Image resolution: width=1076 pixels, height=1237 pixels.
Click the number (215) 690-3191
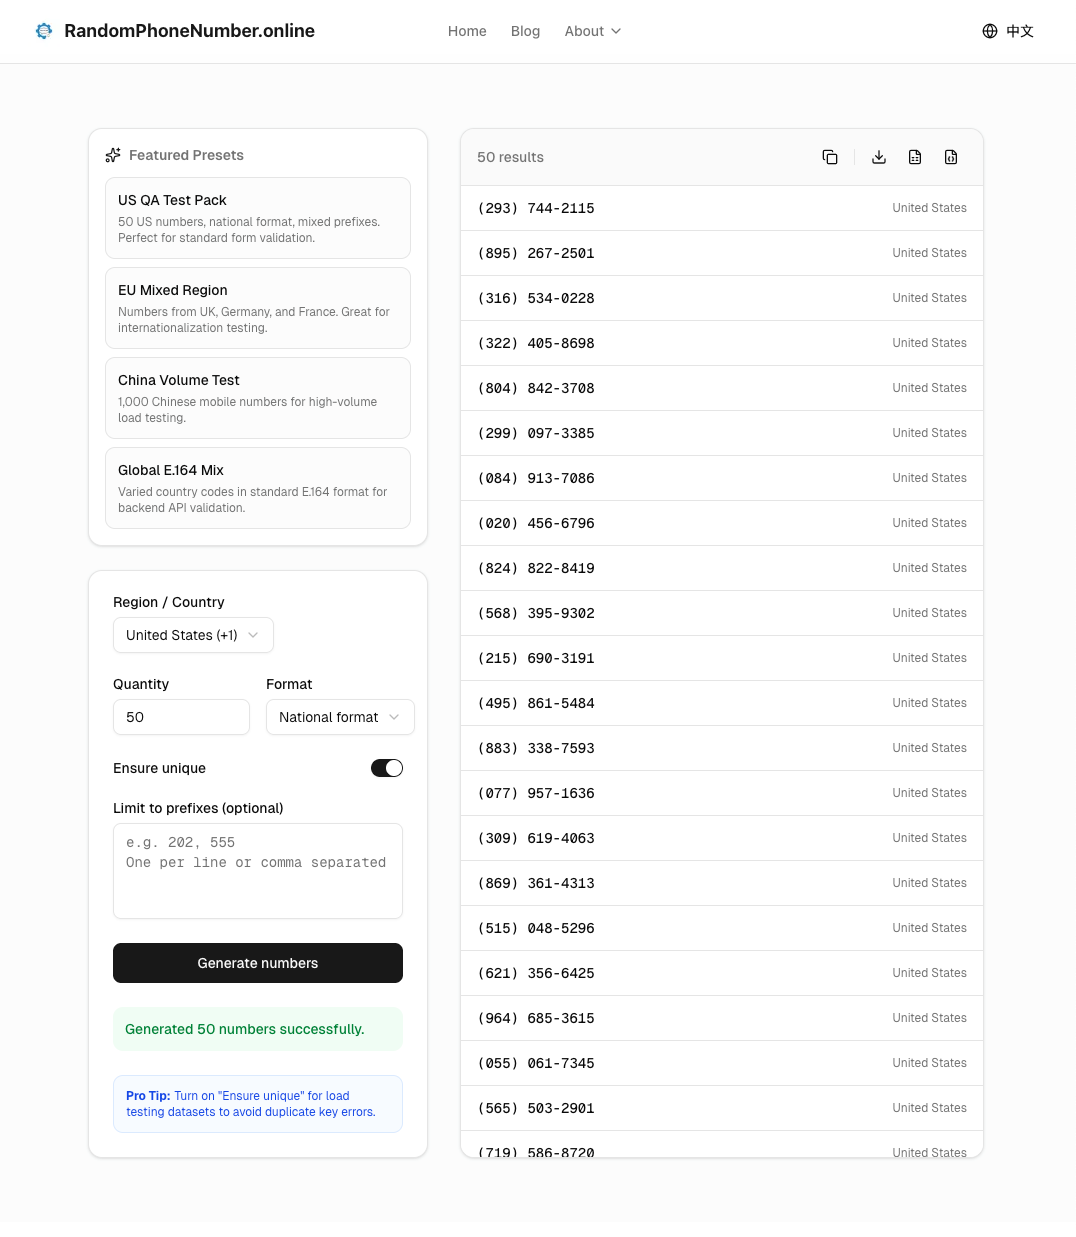pyautogui.click(x=536, y=658)
